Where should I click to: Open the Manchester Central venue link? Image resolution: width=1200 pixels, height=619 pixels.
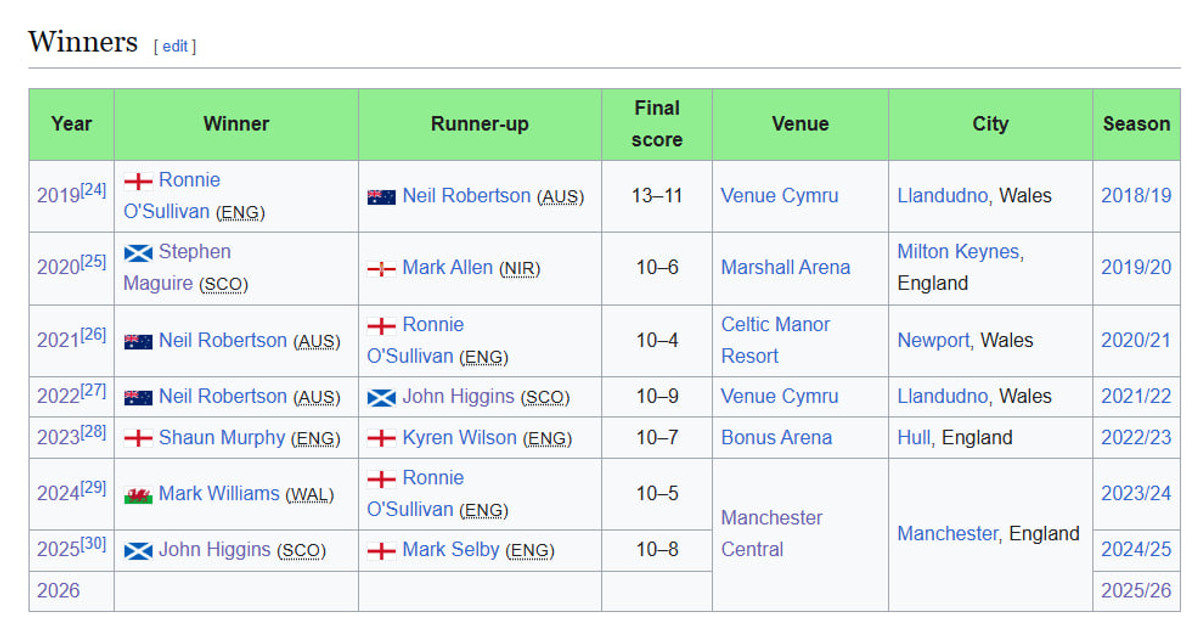tap(771, 533)
